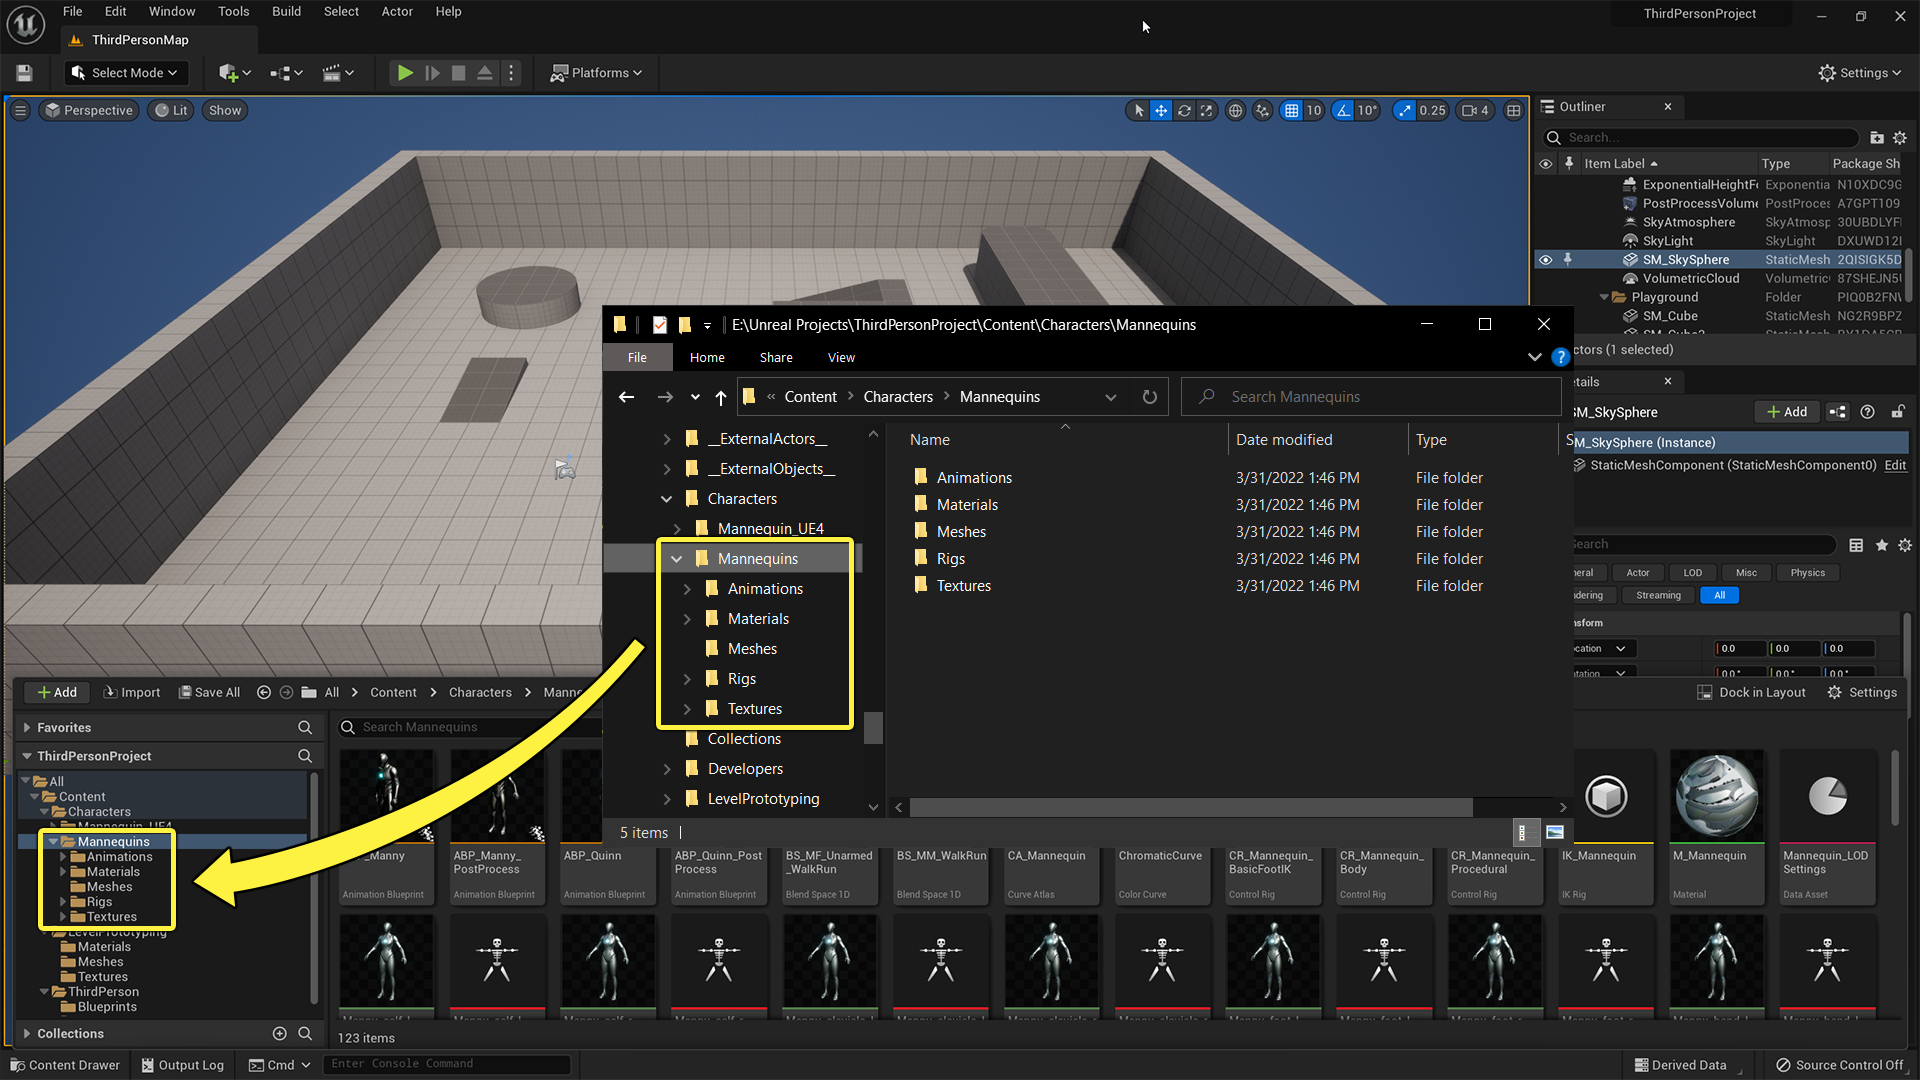This screenshot has height=1080, width=1920.
Task: Open camera speed setting in viewport
Action: tap(1475, 111)
